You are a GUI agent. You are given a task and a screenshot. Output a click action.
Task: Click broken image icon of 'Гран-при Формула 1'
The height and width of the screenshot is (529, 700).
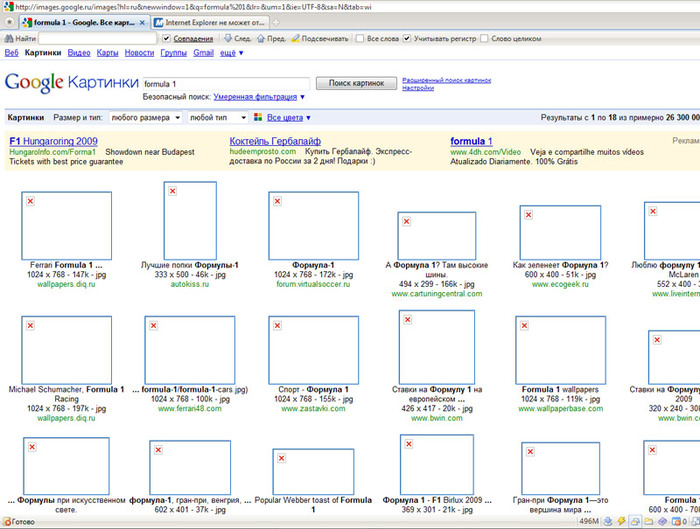[x=530, y=452]
